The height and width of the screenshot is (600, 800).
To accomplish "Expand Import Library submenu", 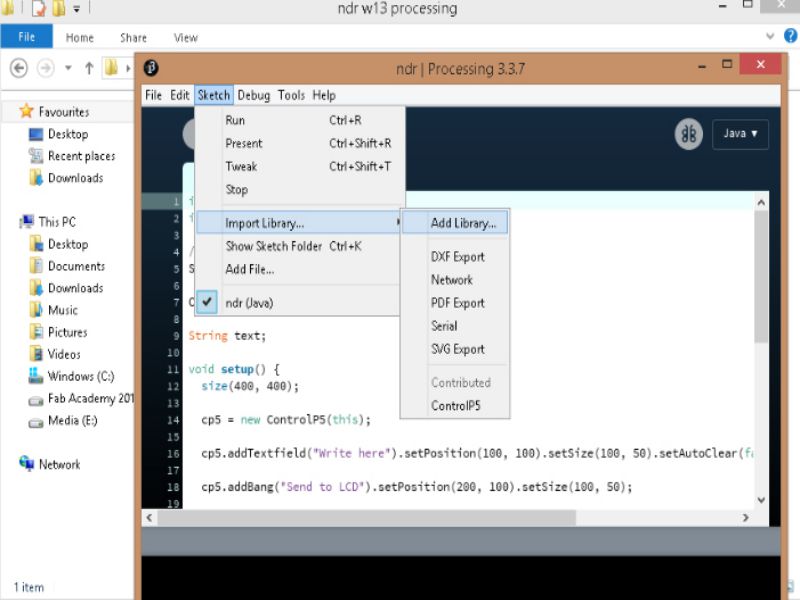I will 298,223.
